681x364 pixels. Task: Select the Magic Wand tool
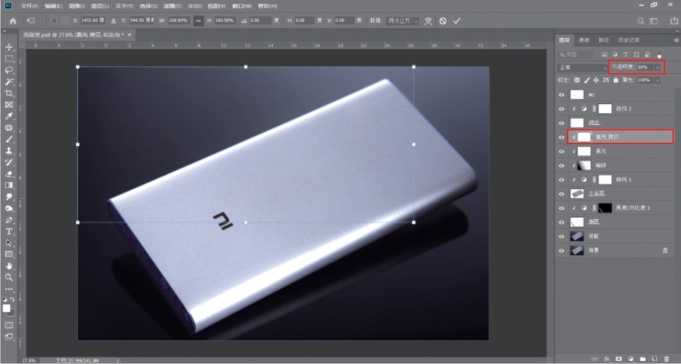click(9, 82)
